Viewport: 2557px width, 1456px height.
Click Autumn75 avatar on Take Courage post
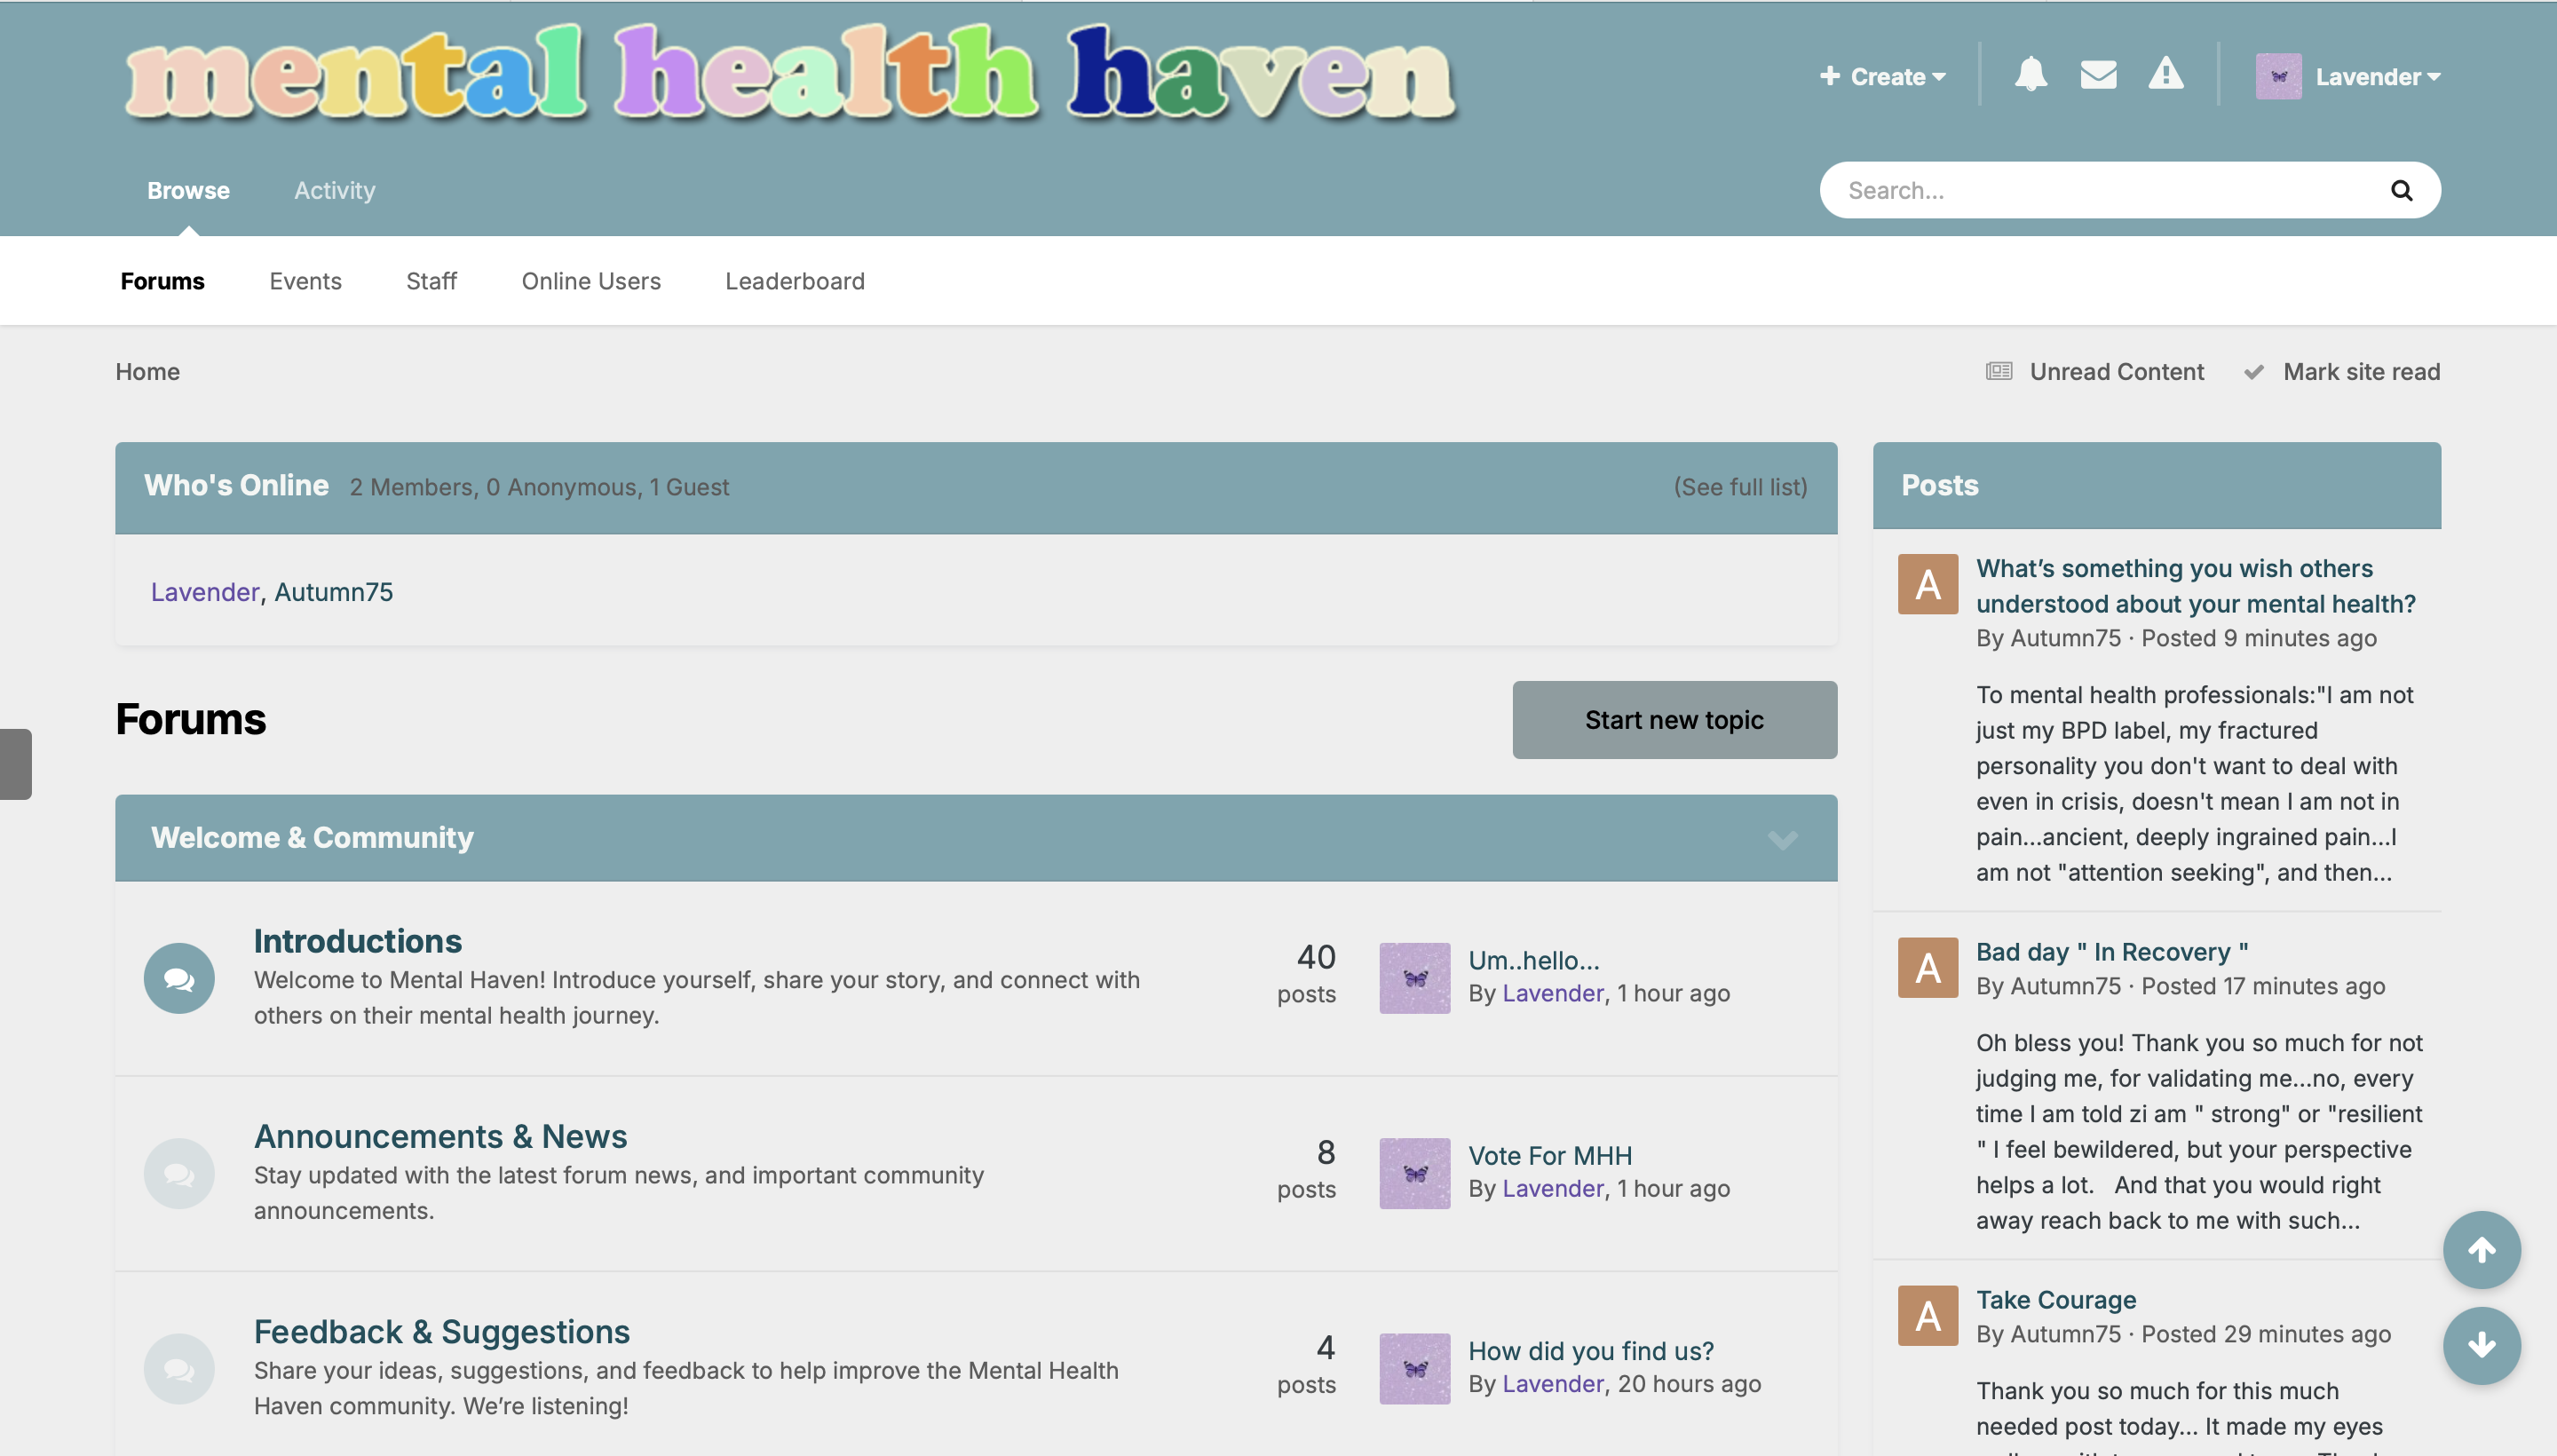pyautogui.click(x=1927, y=1315)
